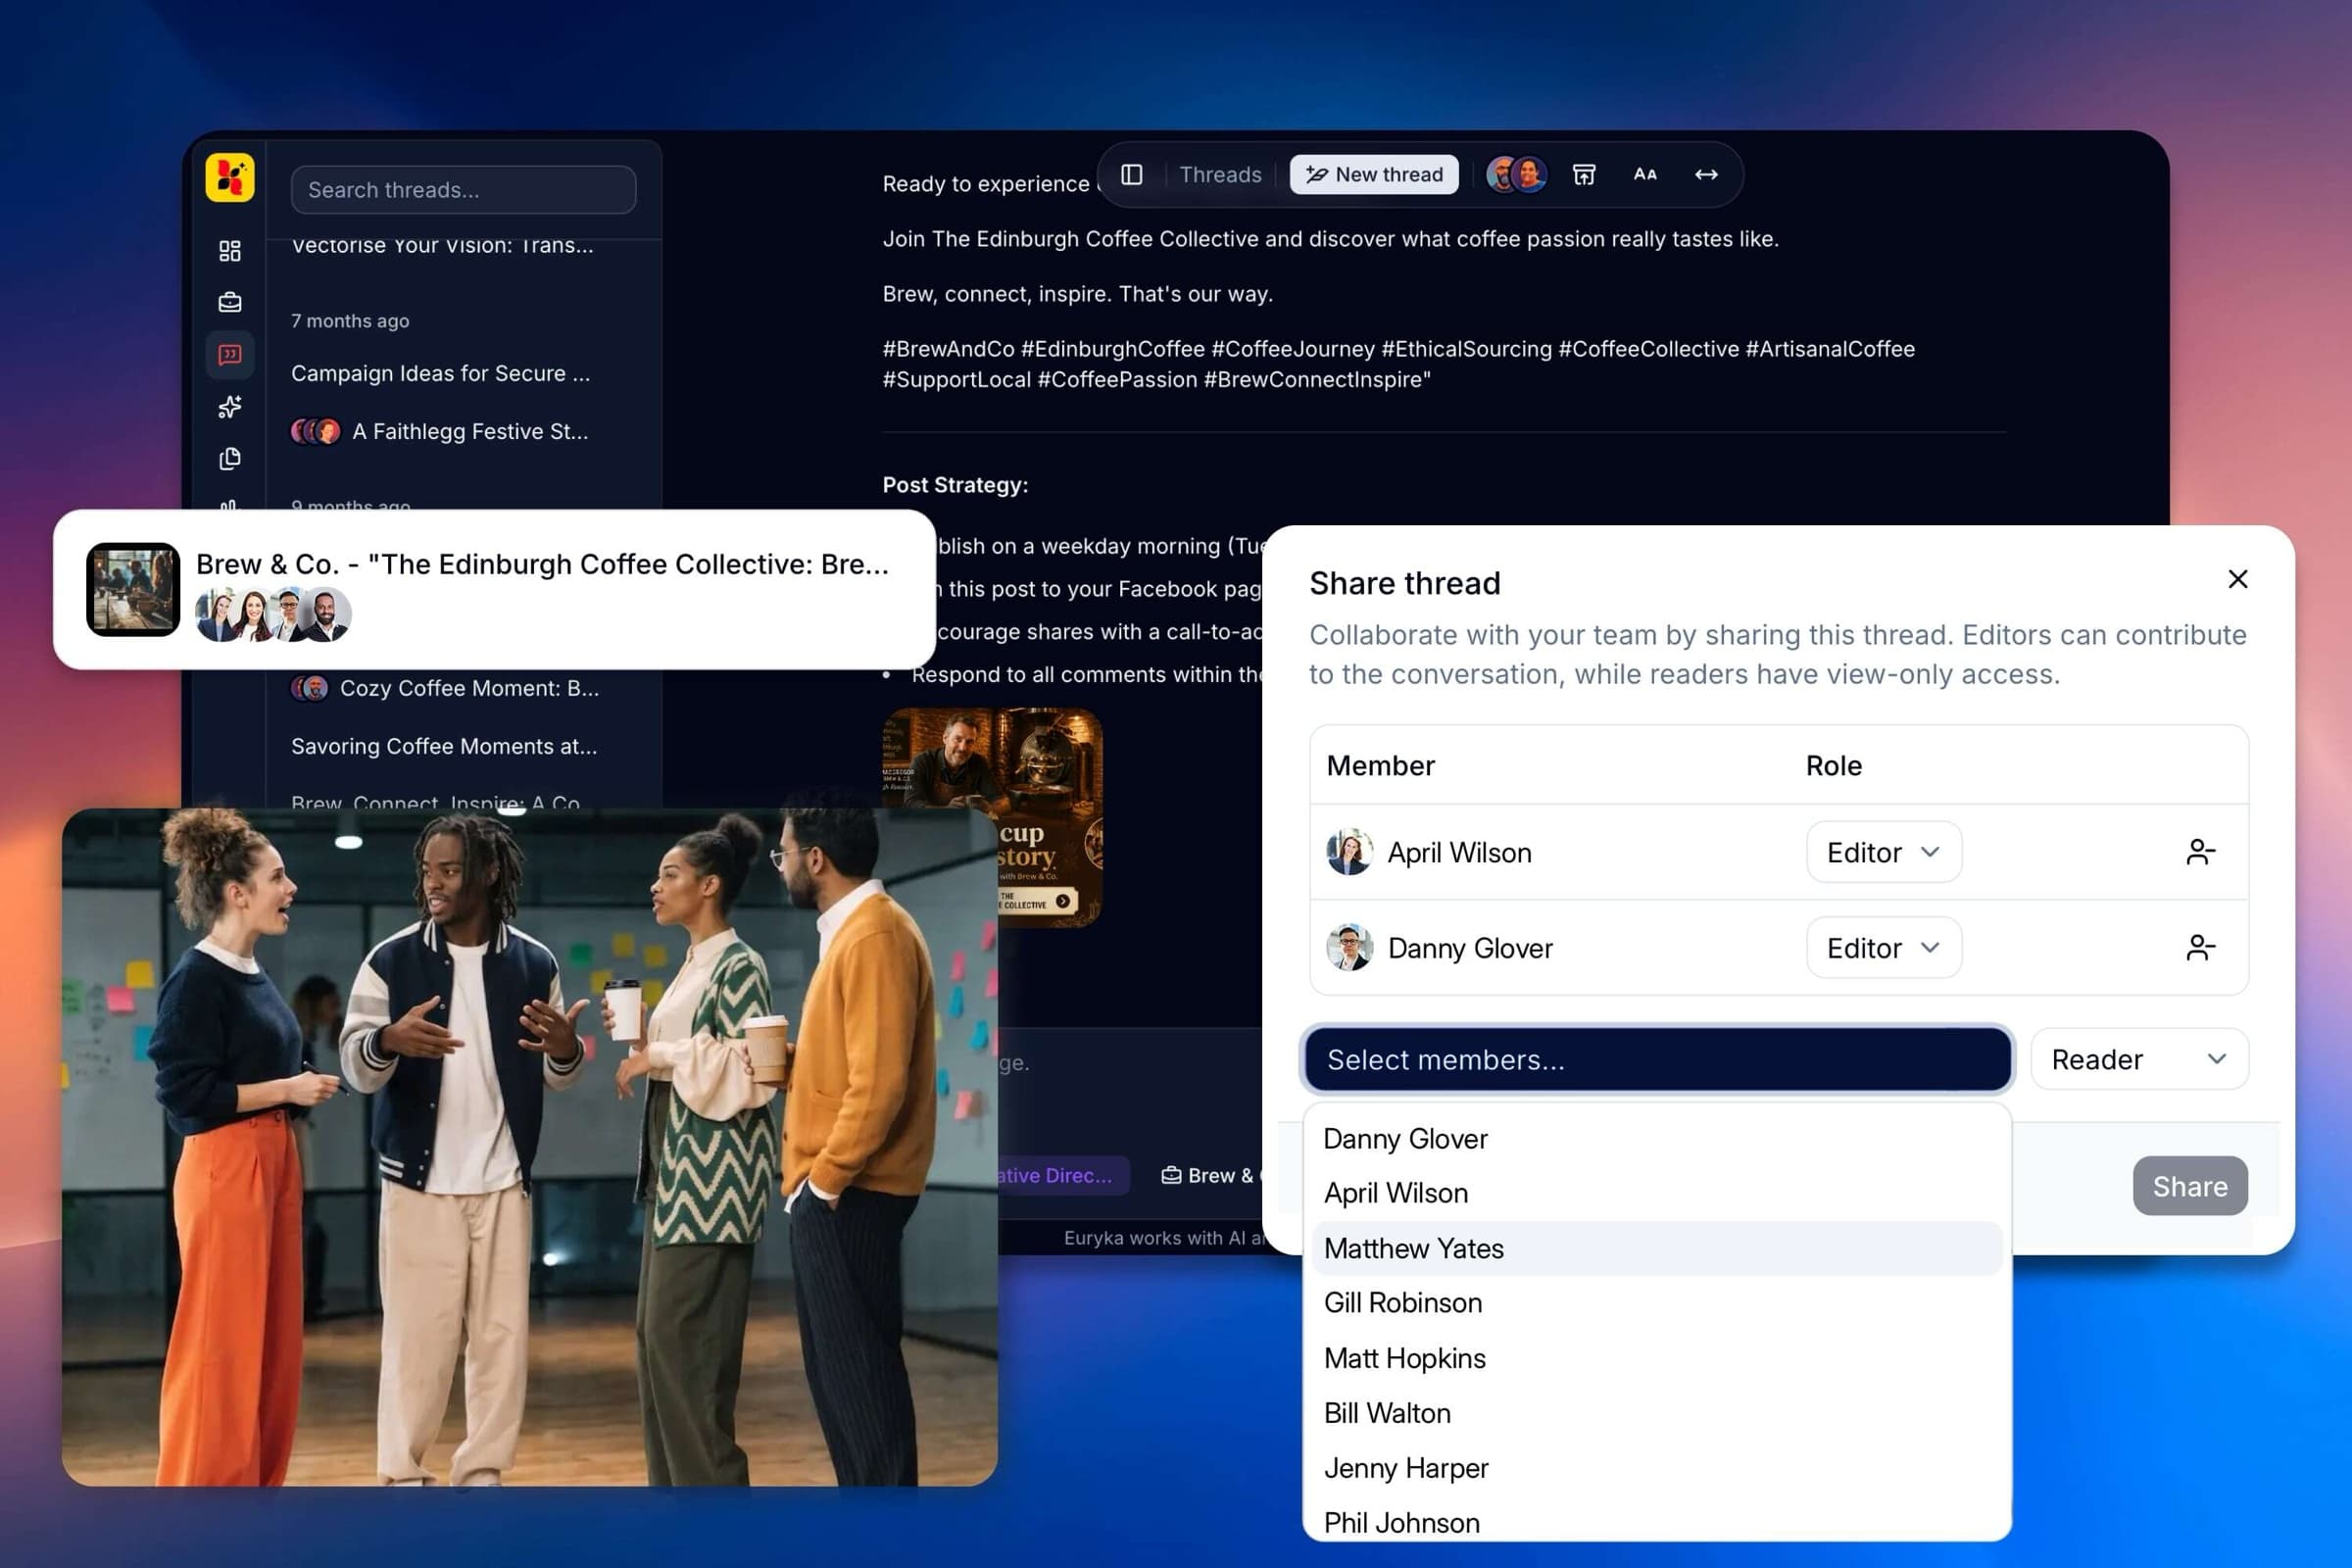Open thread A Faithlegg Festive St...
The height and width of the screenshot is (1568, 2352).
[x=440, y=431]
